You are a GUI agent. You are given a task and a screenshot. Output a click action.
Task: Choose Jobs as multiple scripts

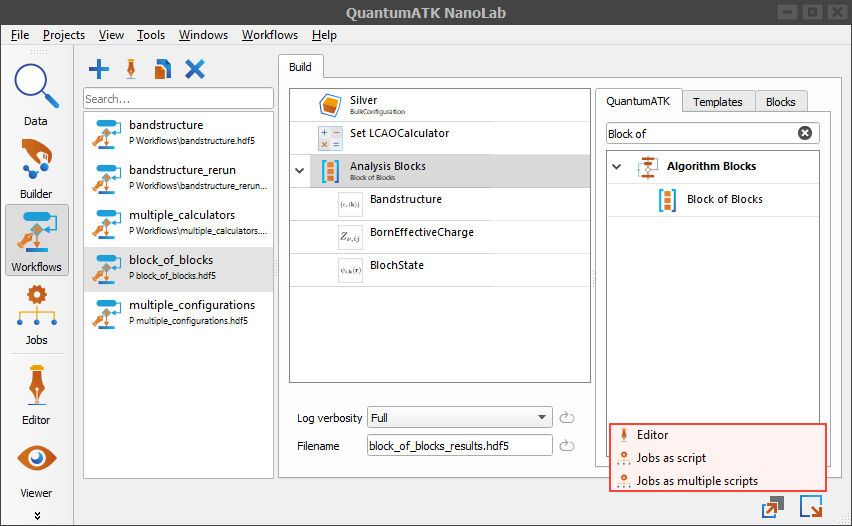pyautogui.click(x=718, y=480)
